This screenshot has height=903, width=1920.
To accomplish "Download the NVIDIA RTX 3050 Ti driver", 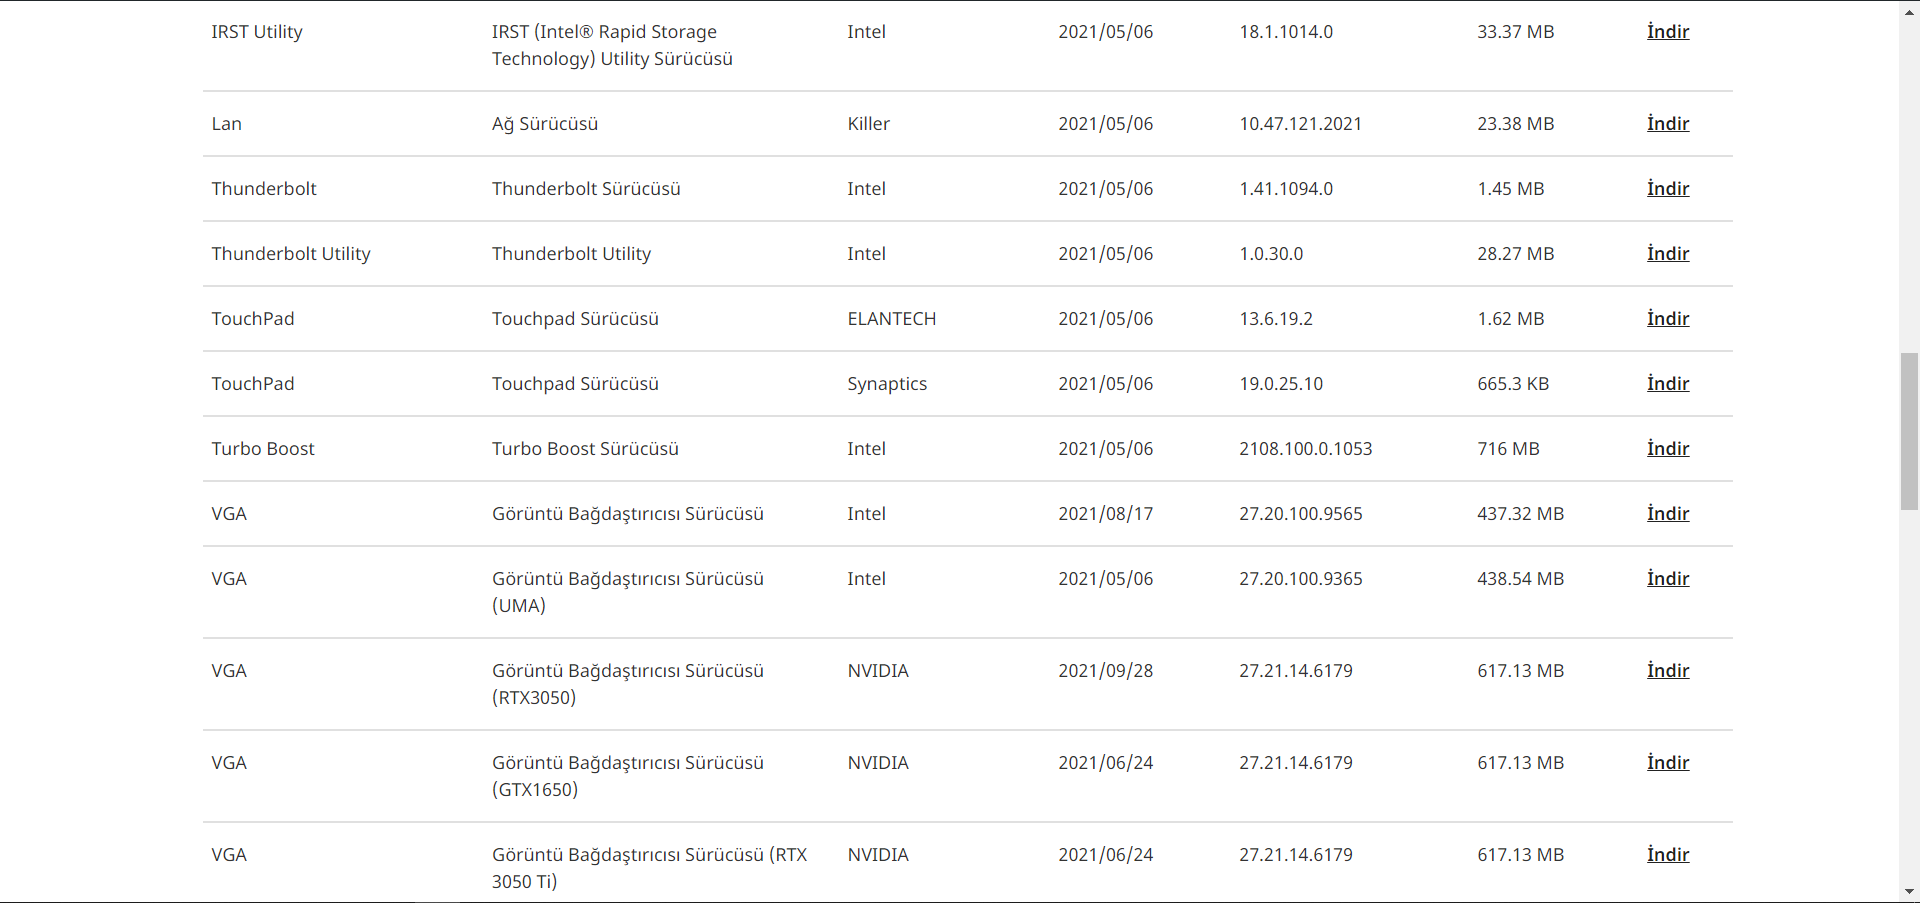I will 1668,855.
